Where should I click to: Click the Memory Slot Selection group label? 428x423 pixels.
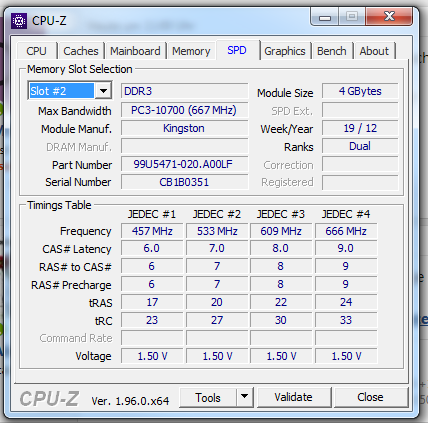[x=80, y=69]
